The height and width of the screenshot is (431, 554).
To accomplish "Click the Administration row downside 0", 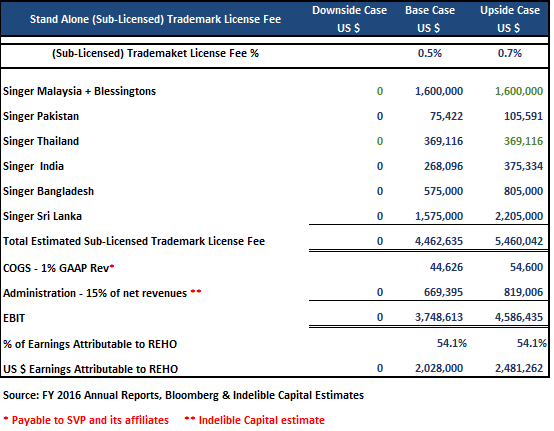I will 380,292.
